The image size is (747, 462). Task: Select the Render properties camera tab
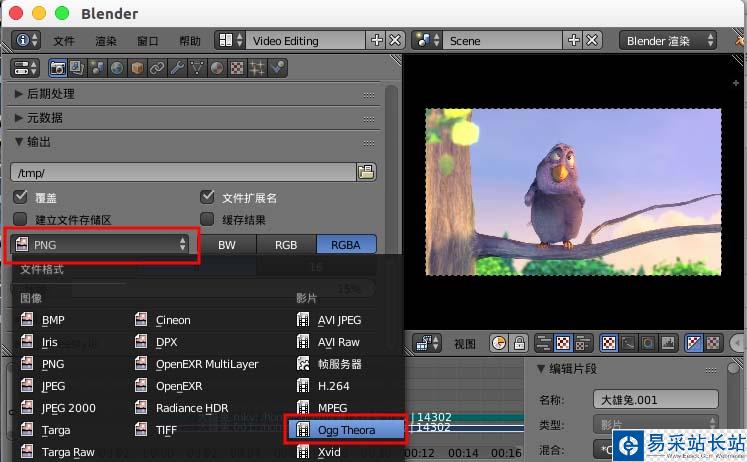[x=58, y=68]
